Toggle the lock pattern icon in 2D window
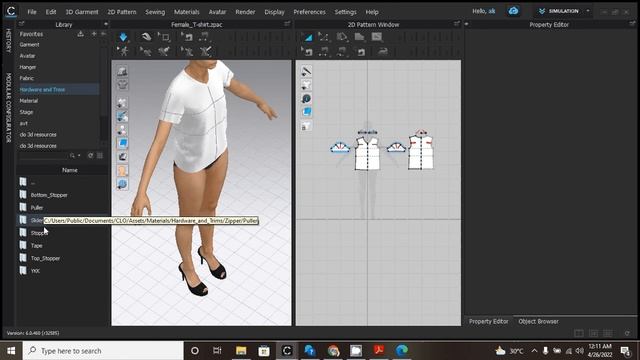 pos(306,126)
